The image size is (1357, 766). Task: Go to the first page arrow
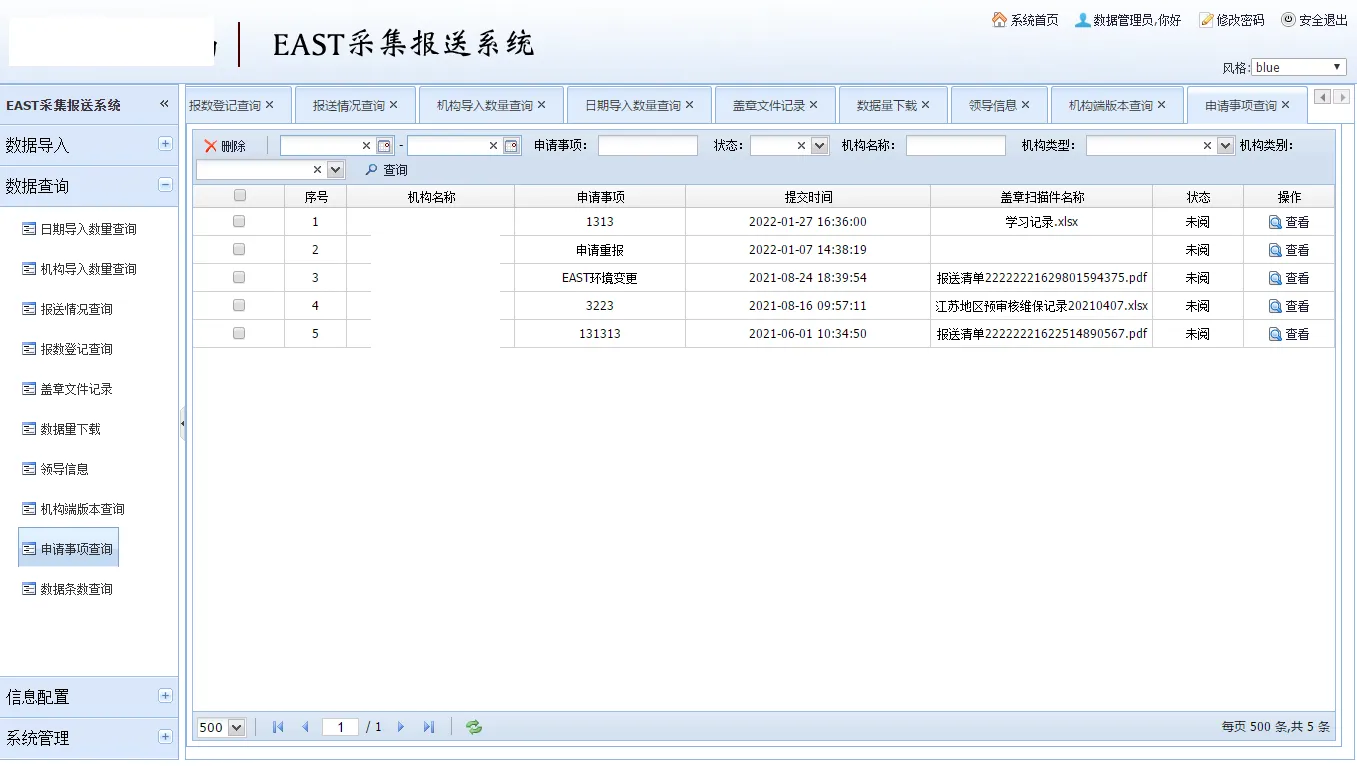[278, 727]
